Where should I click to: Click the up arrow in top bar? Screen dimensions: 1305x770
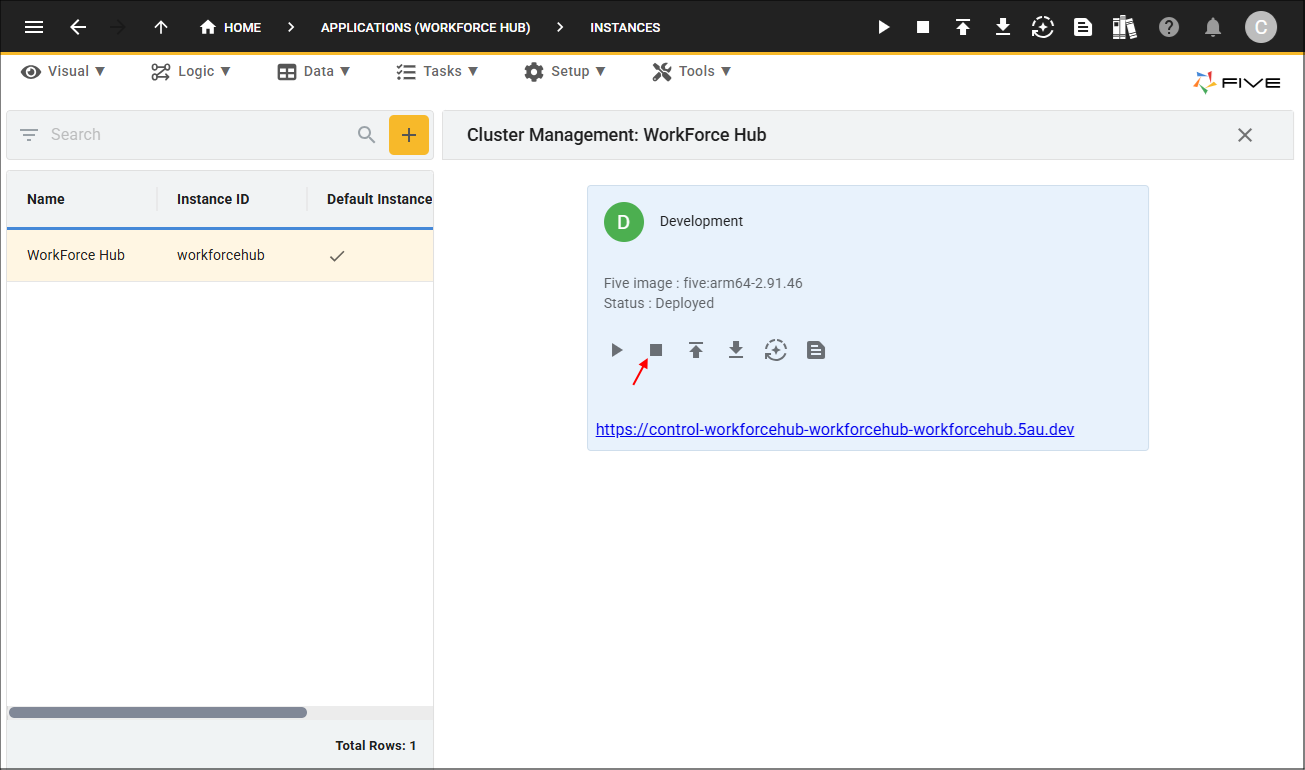161,28
